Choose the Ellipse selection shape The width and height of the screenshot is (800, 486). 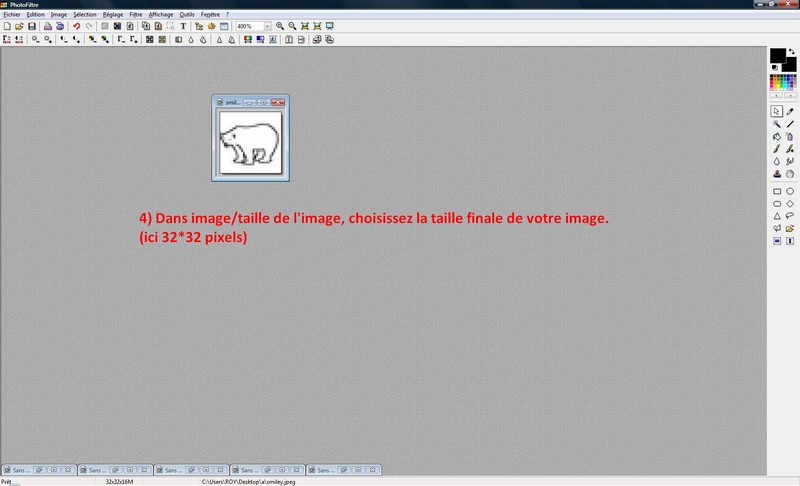[790, 191]
